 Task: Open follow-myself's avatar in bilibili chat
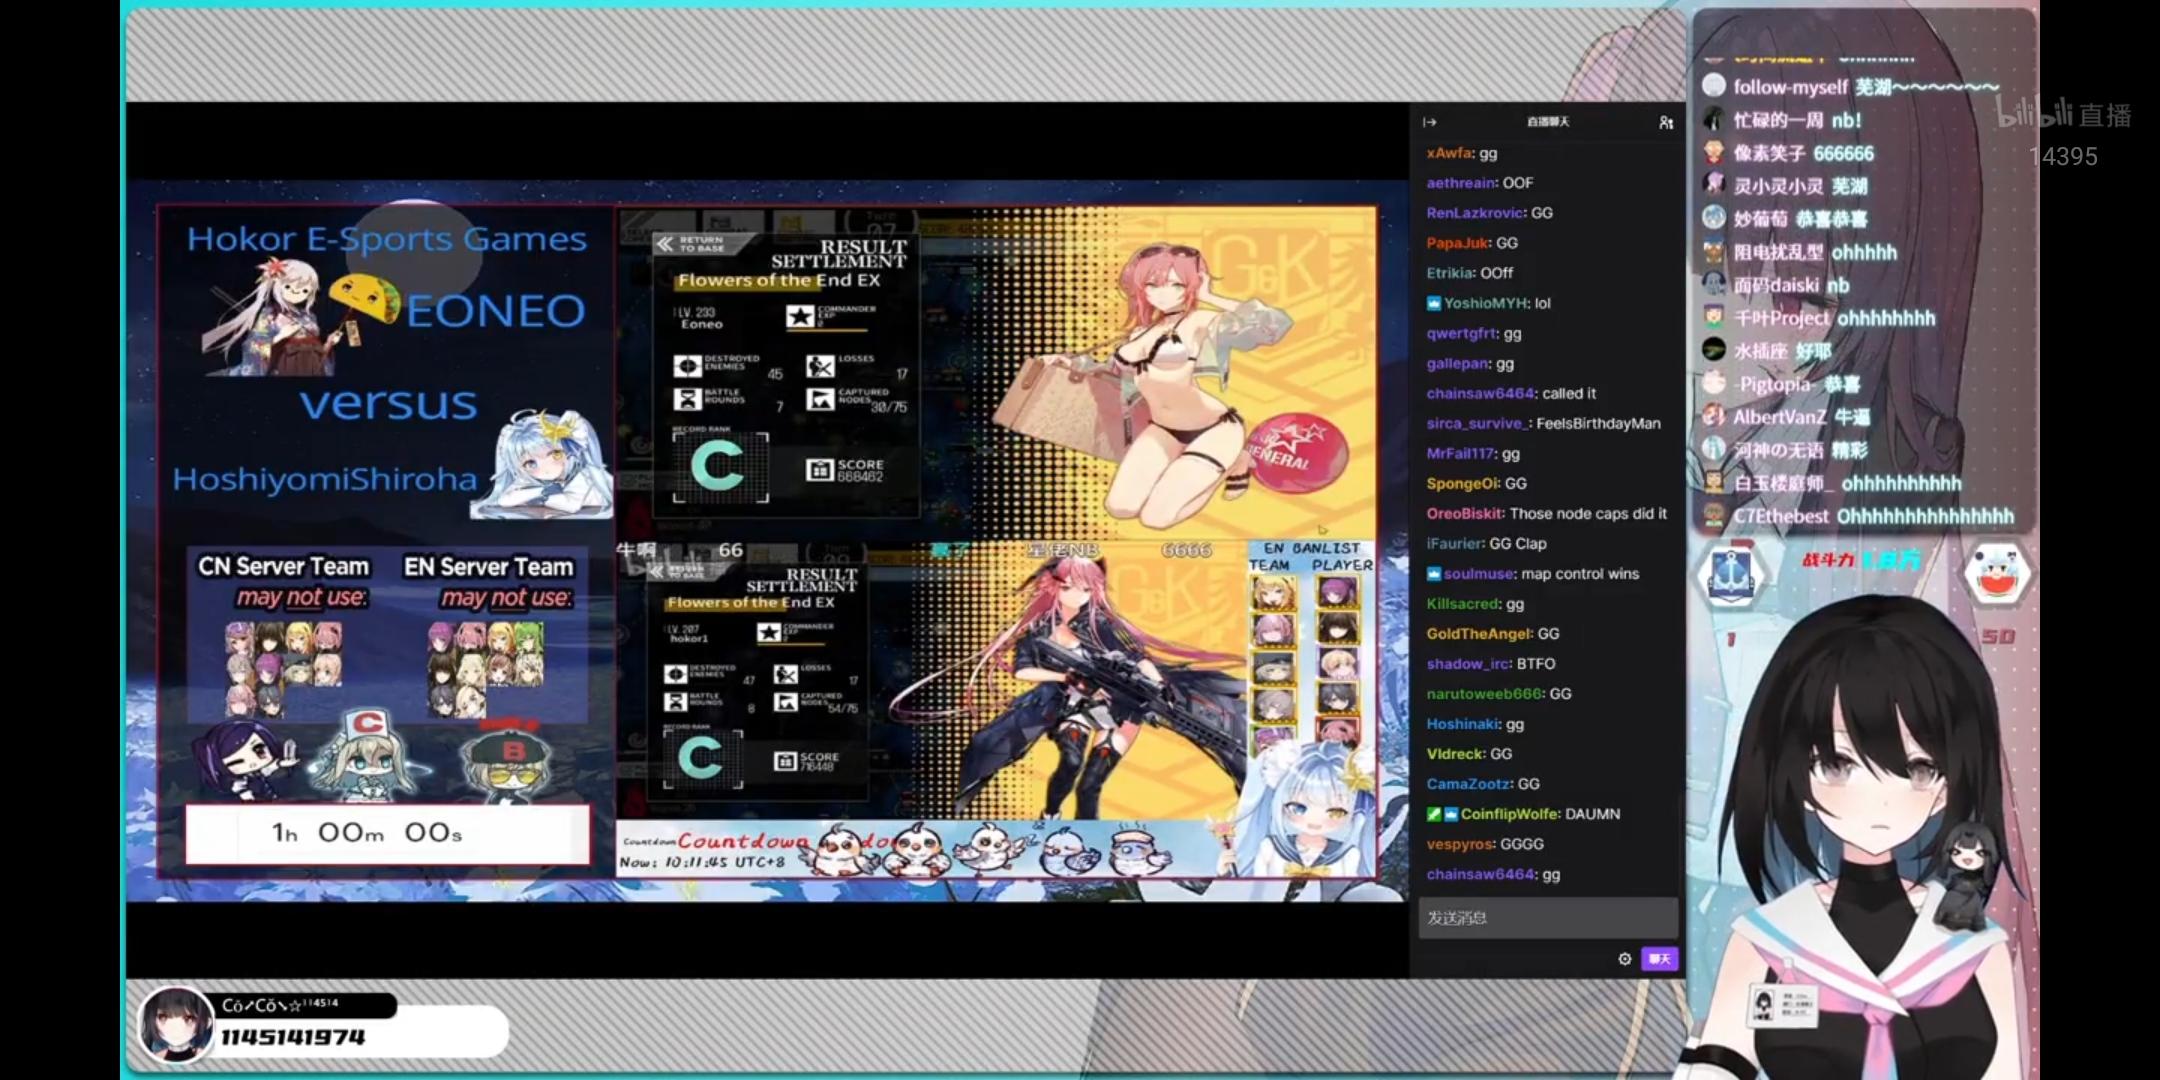(1714, 86)
